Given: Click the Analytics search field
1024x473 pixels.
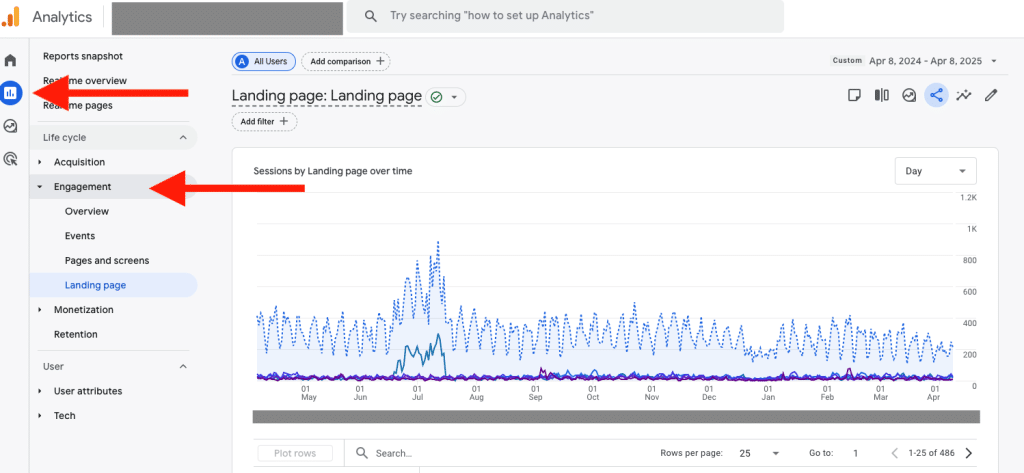Looking at the screenshot, I should pos(565,16).
